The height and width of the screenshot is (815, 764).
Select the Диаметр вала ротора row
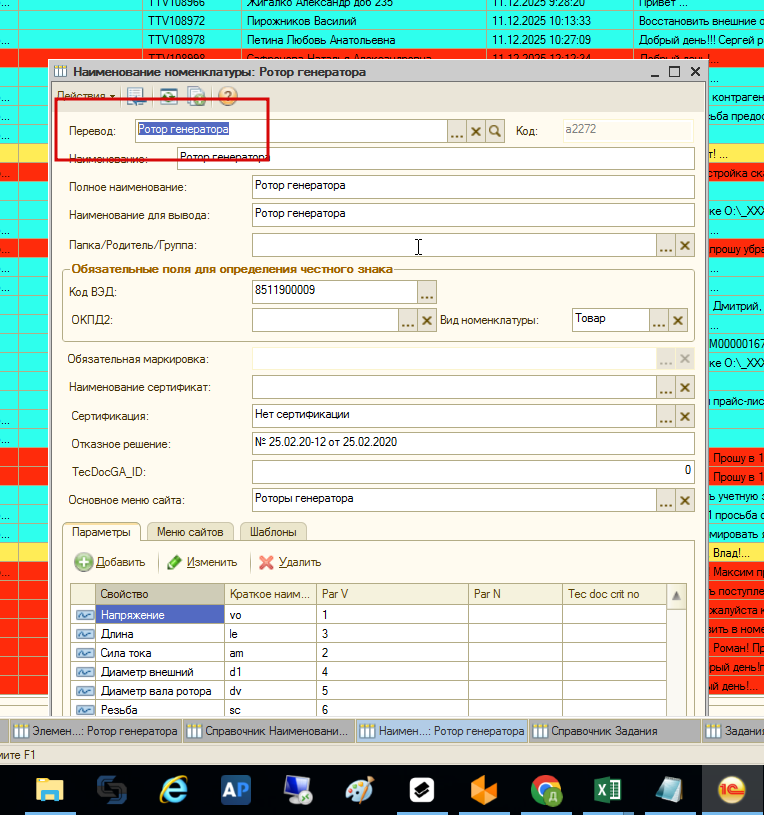pos(368,691)
